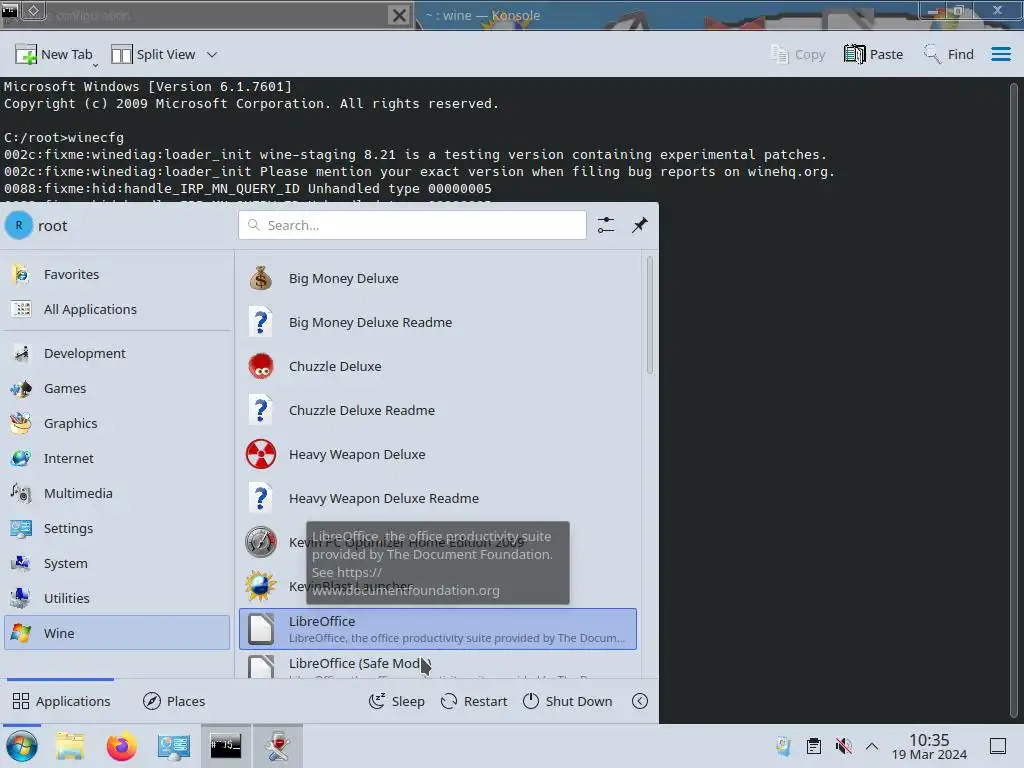Close the Wine configuration window
Screen dimensions: 1024x768
coord(399,15)
